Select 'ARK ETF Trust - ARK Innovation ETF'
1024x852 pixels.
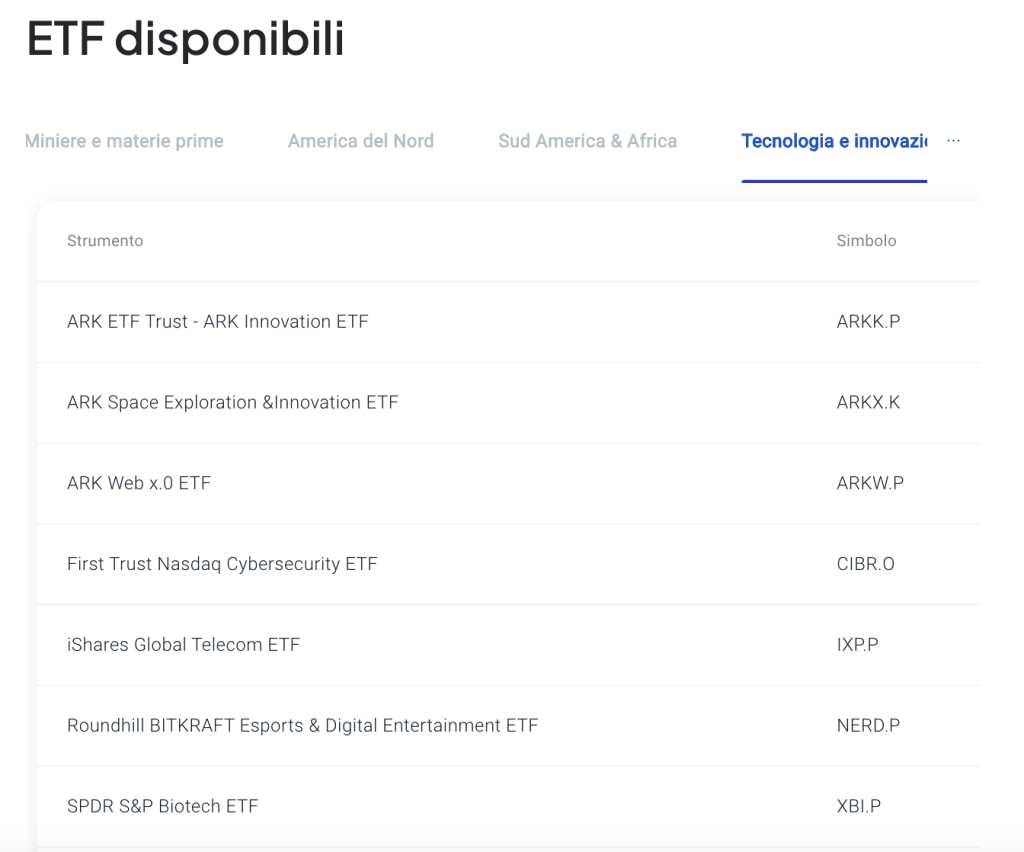pyautogui.click(x=218, y=321)
